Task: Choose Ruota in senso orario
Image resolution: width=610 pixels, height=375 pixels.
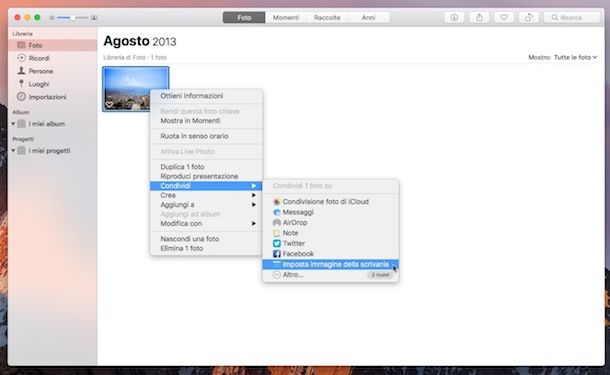Action: (x=206, y=136)
